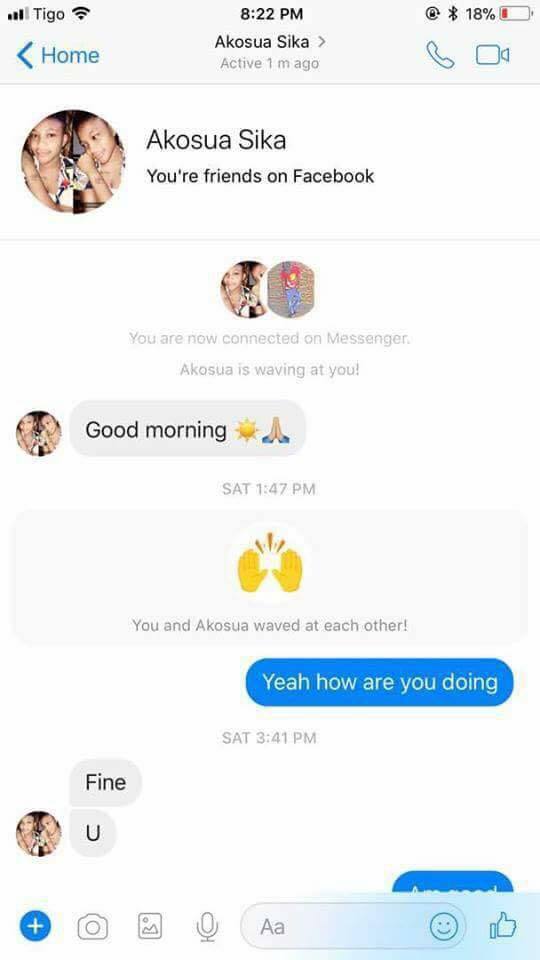Start a video call with Akosua
540x960 pixels.
[x=492, y=55]
